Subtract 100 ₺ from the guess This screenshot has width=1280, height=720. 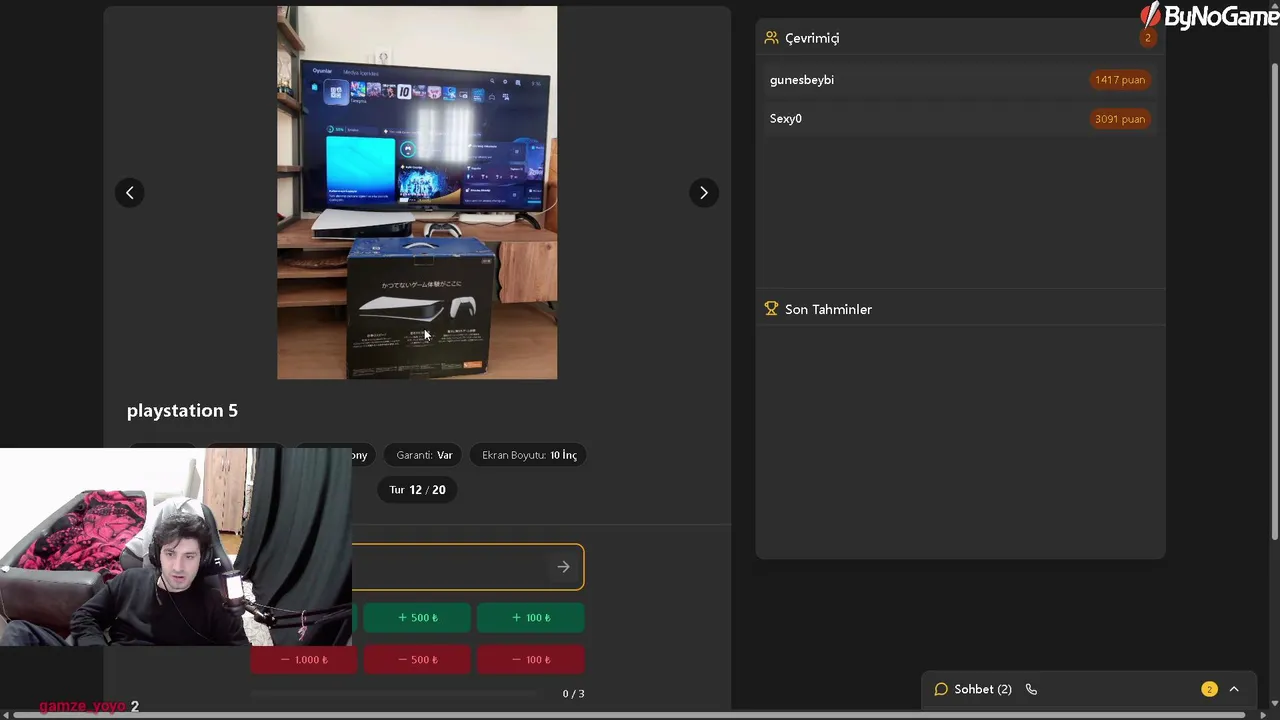coord(531,660)
